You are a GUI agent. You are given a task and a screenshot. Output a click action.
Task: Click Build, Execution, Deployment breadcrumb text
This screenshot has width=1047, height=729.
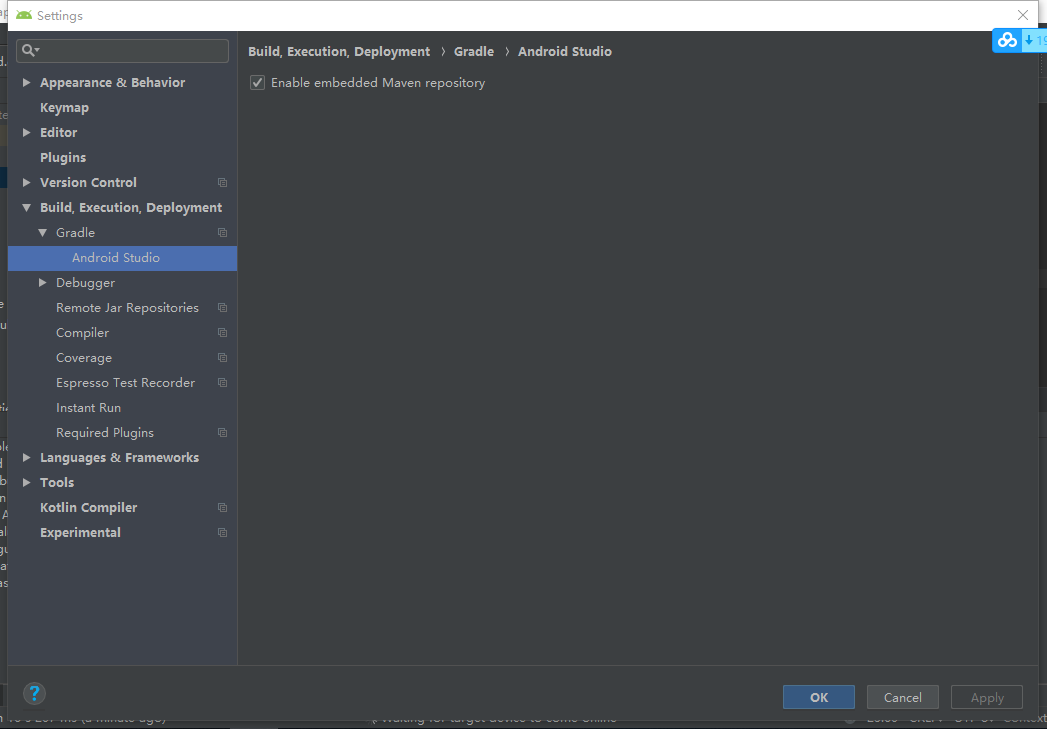tap(339, 51)
